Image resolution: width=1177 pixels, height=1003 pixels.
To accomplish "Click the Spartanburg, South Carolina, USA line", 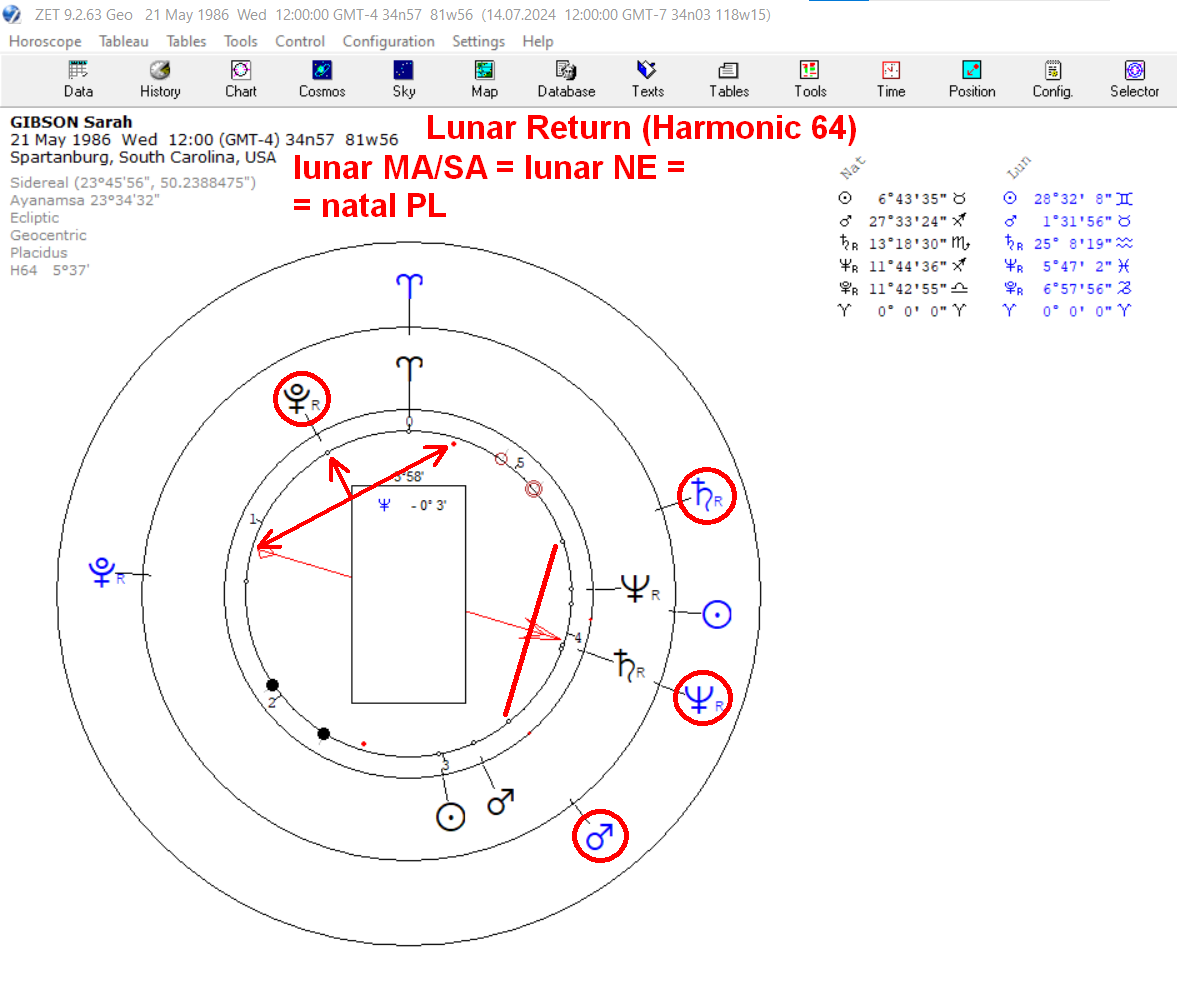I will tap(143, 157).
